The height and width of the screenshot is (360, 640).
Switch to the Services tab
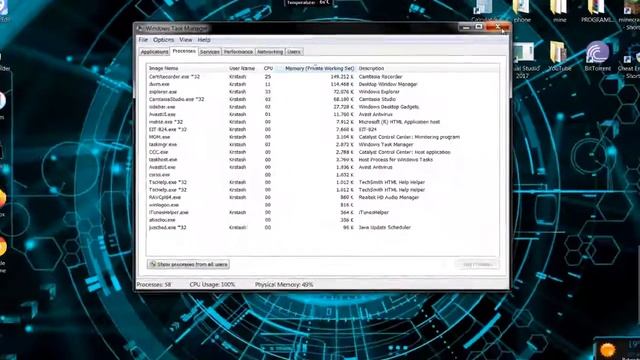(x=210, y=52)
